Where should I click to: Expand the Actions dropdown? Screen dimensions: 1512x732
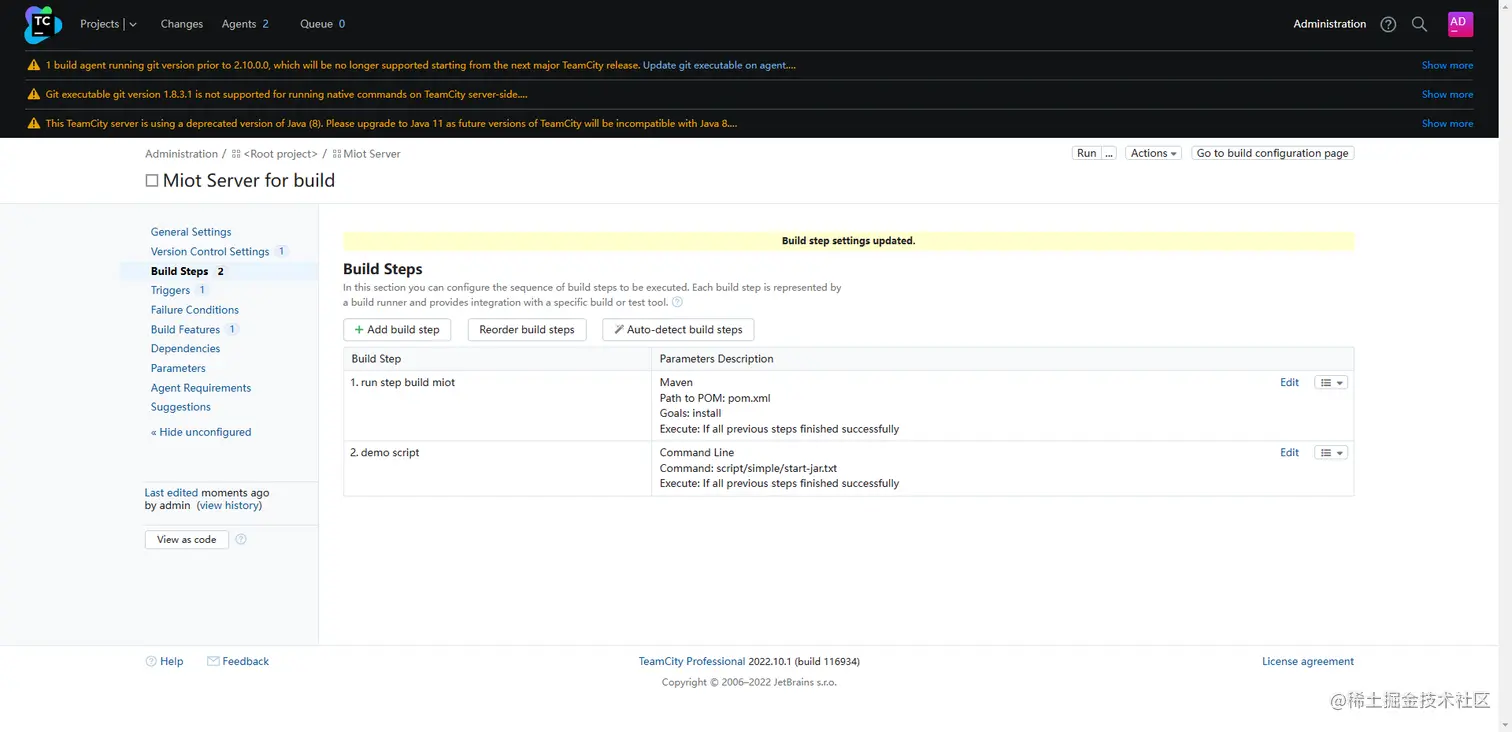pos(1154,153)
